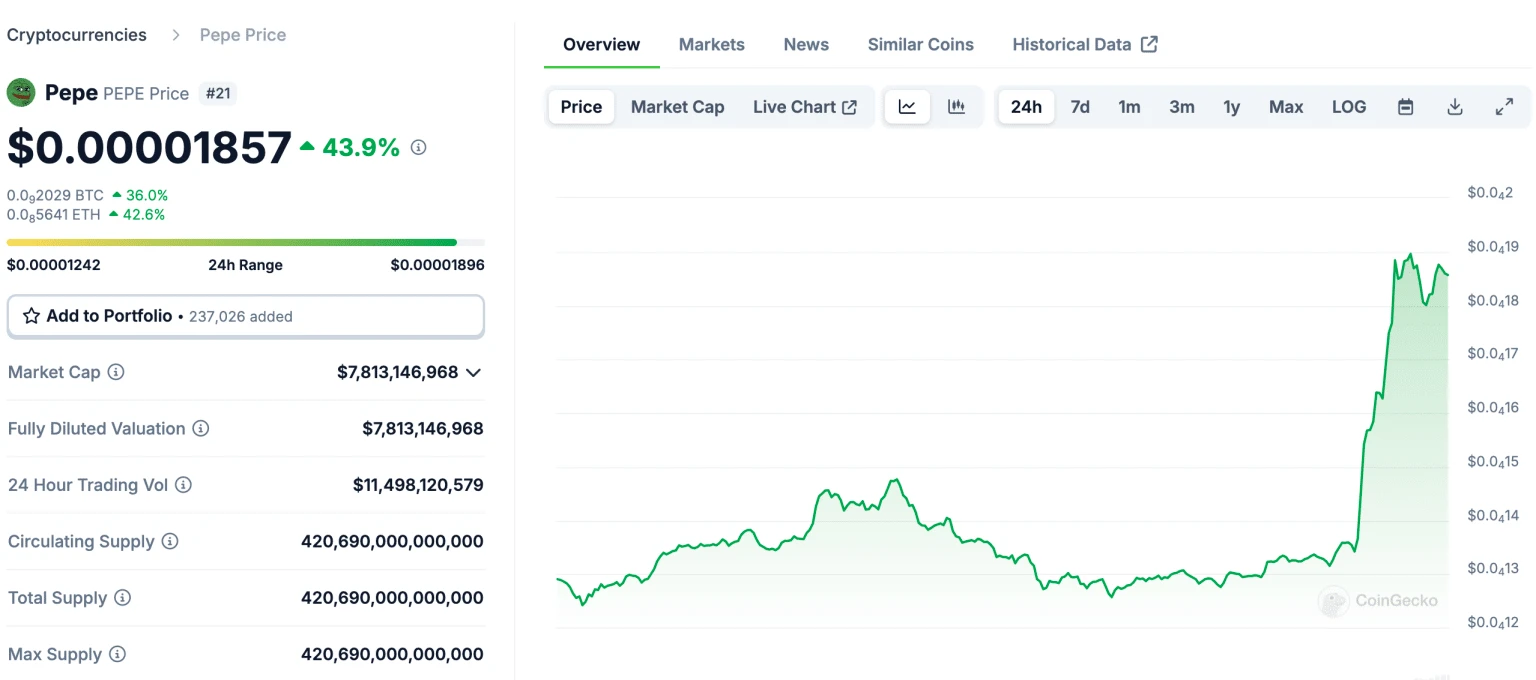Click the Pepe Price breadcrumb

(243, 35)
